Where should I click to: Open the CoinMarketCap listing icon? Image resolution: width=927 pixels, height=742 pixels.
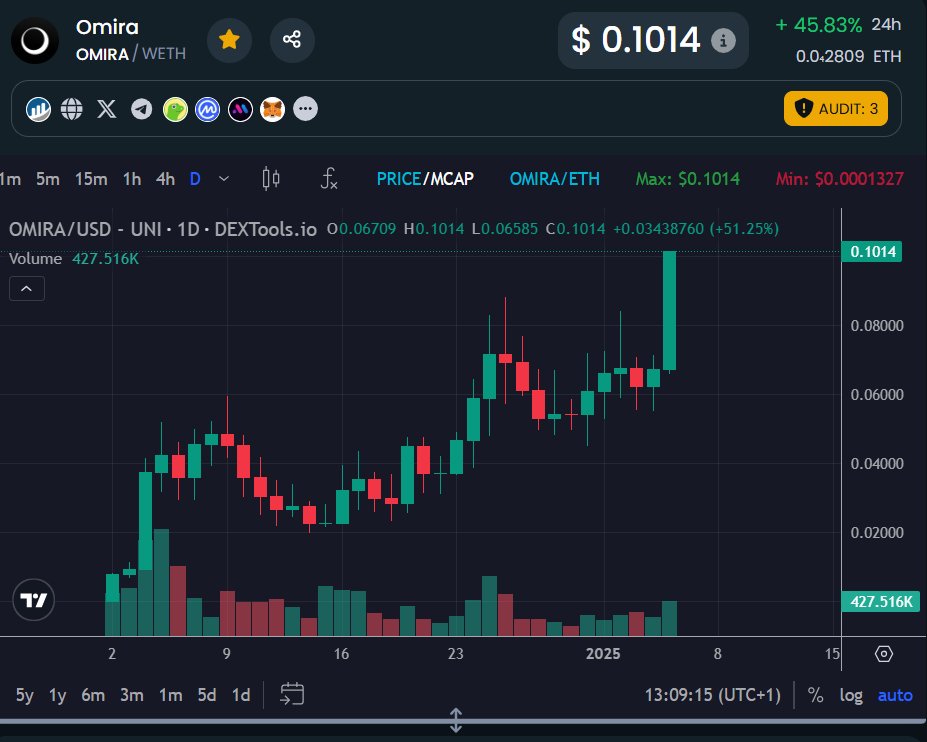click(208, 109)
